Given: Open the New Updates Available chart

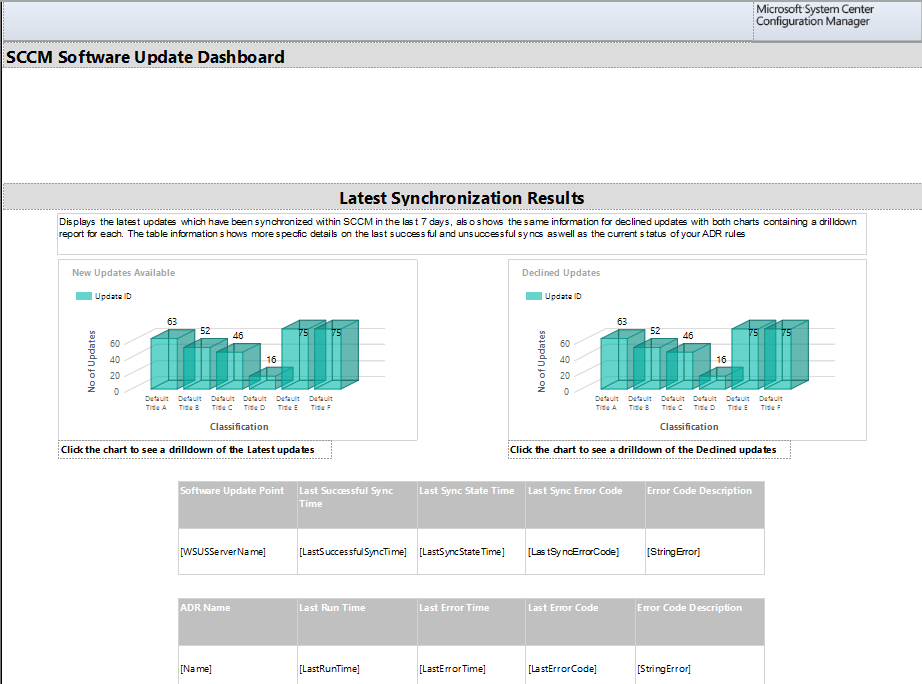Looking at the screenshot, I should pyautogui.click(x=238, y=350).
